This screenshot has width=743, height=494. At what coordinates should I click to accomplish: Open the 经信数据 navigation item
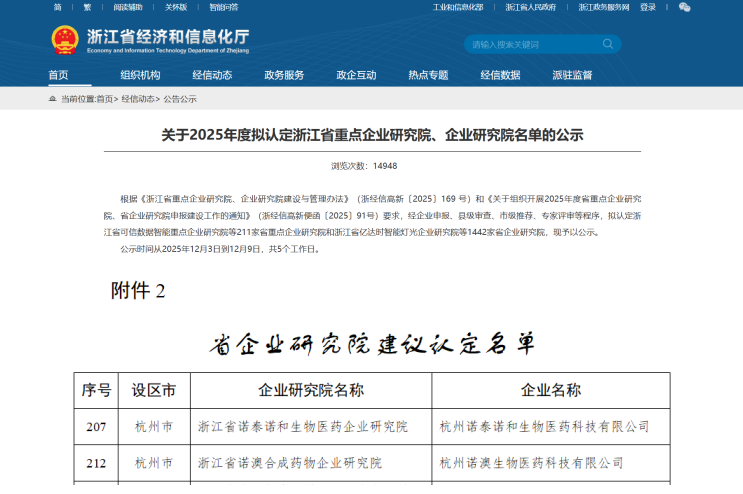[500, 75]
